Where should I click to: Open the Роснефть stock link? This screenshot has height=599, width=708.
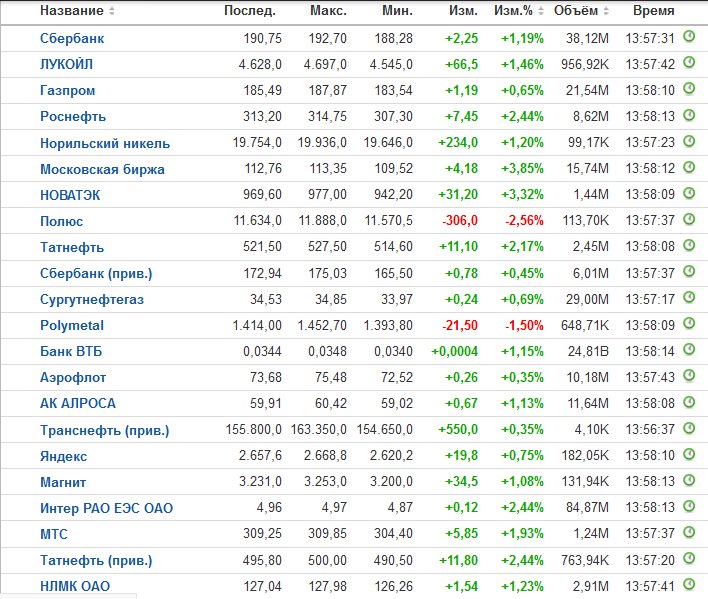click(x=73, y=116)
